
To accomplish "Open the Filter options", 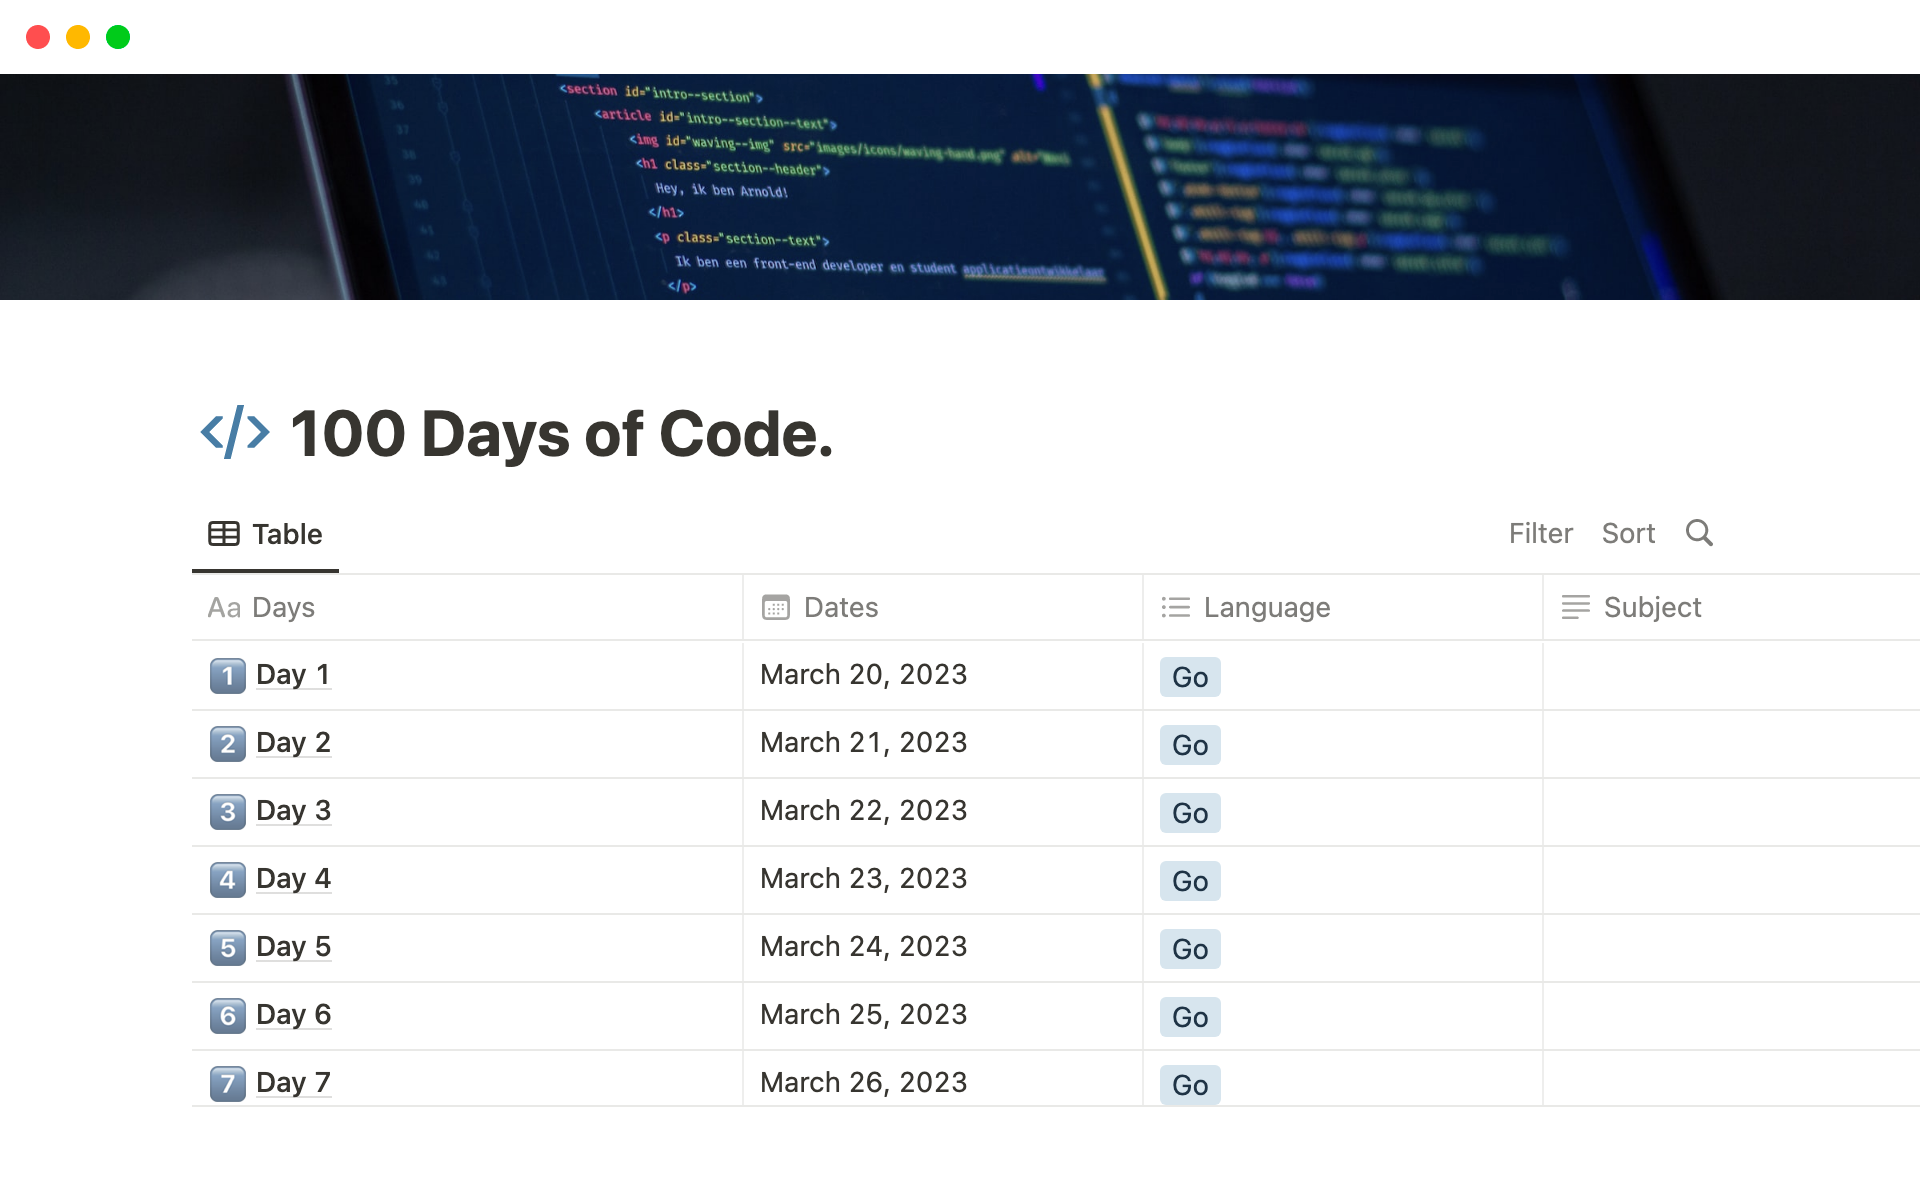I will [1540, 533].
